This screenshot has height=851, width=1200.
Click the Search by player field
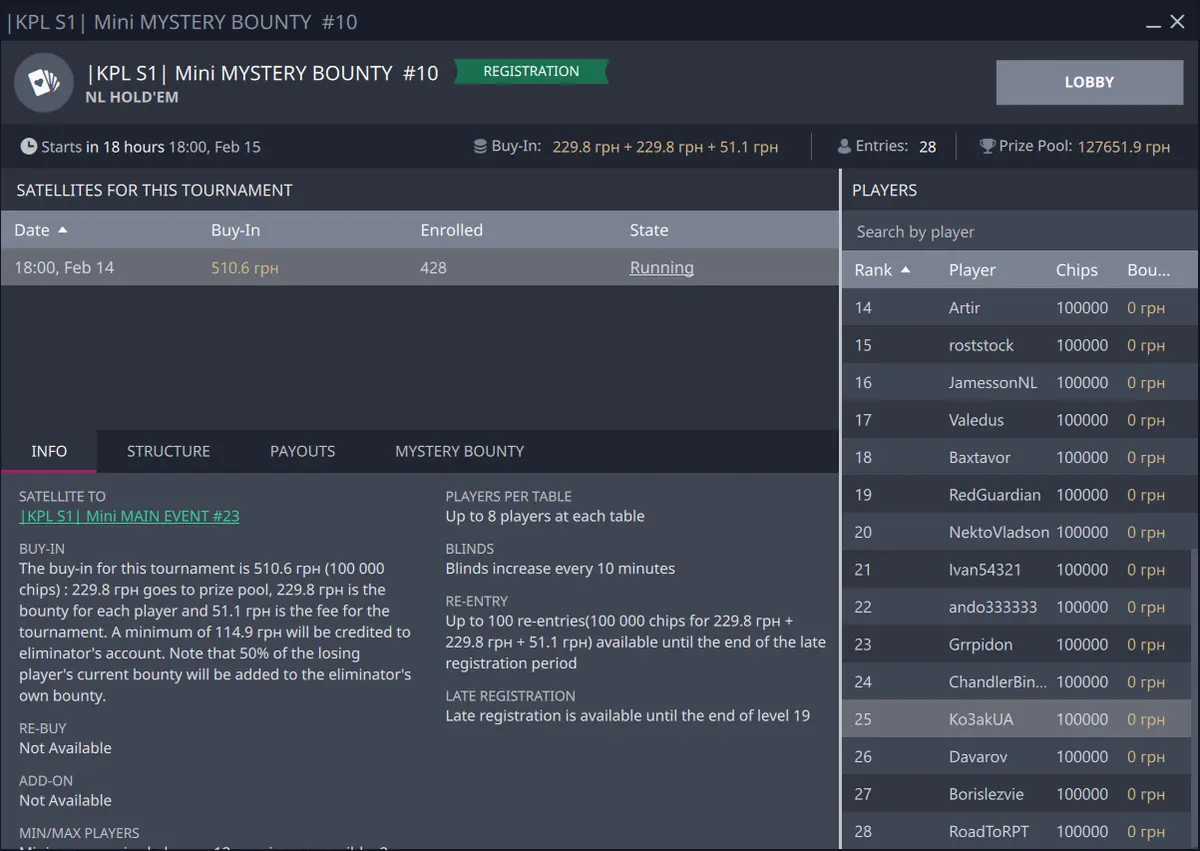1018,232
